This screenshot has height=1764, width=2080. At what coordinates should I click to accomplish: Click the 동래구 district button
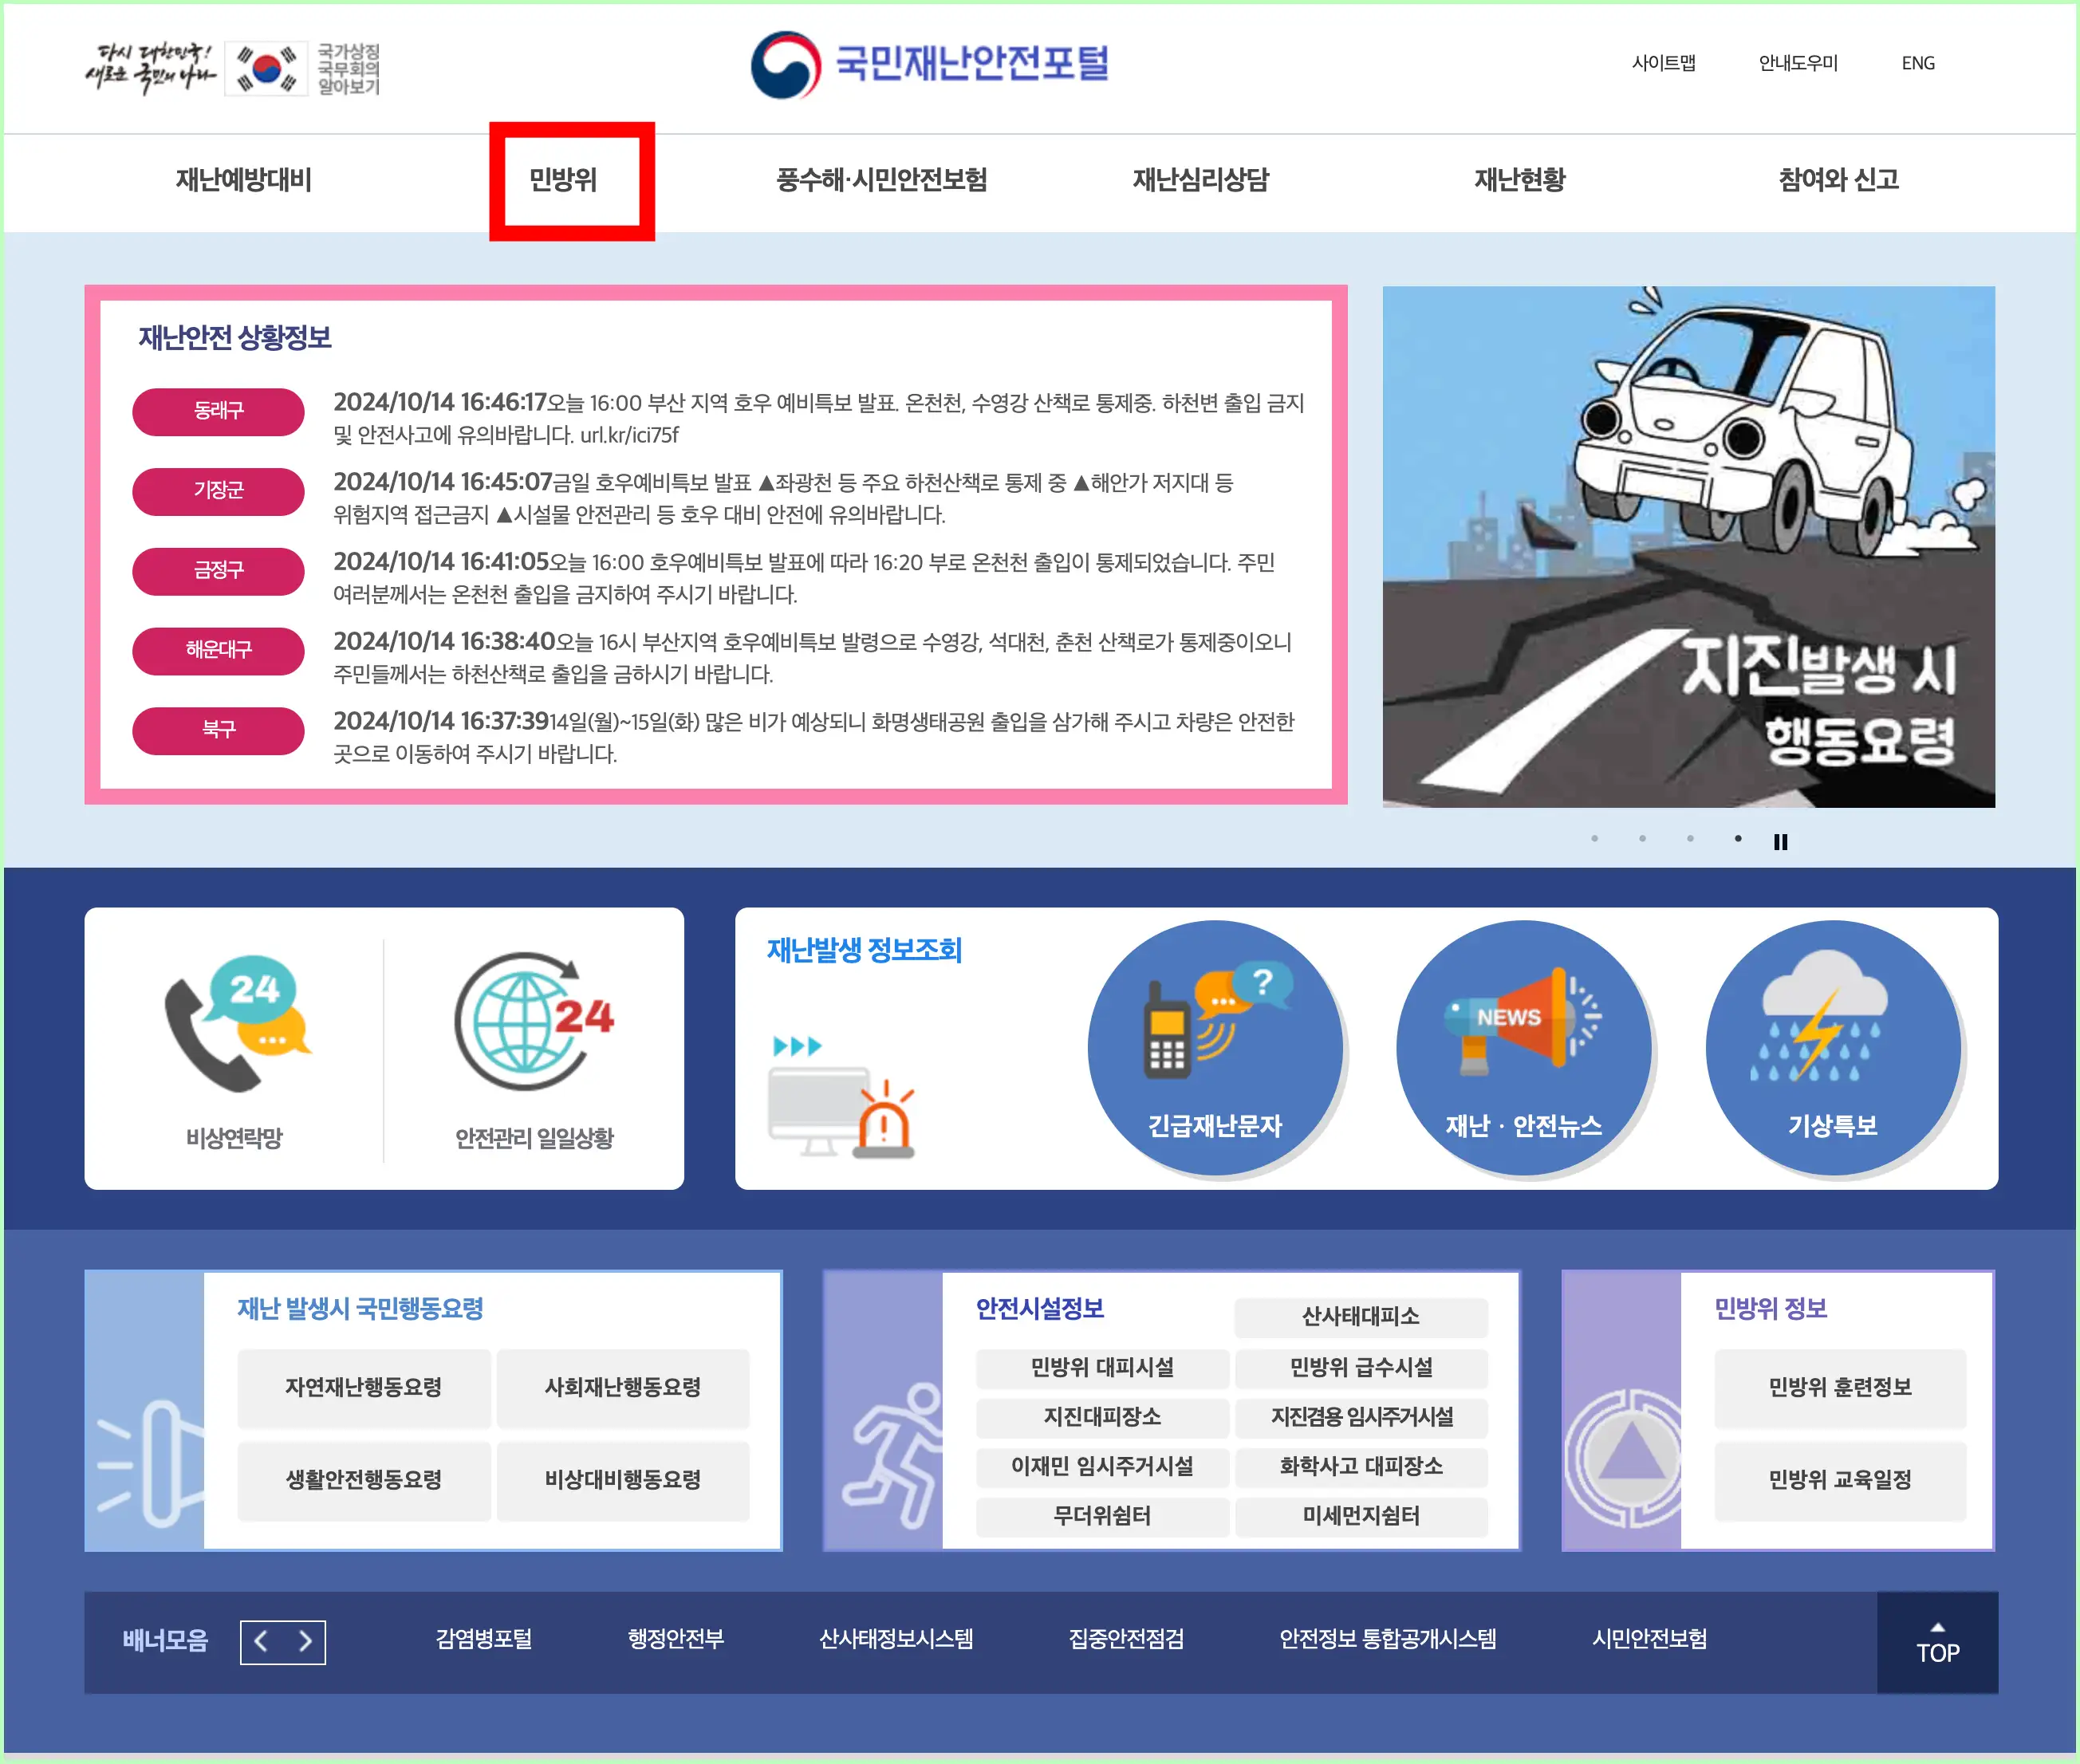coord(218,411)
